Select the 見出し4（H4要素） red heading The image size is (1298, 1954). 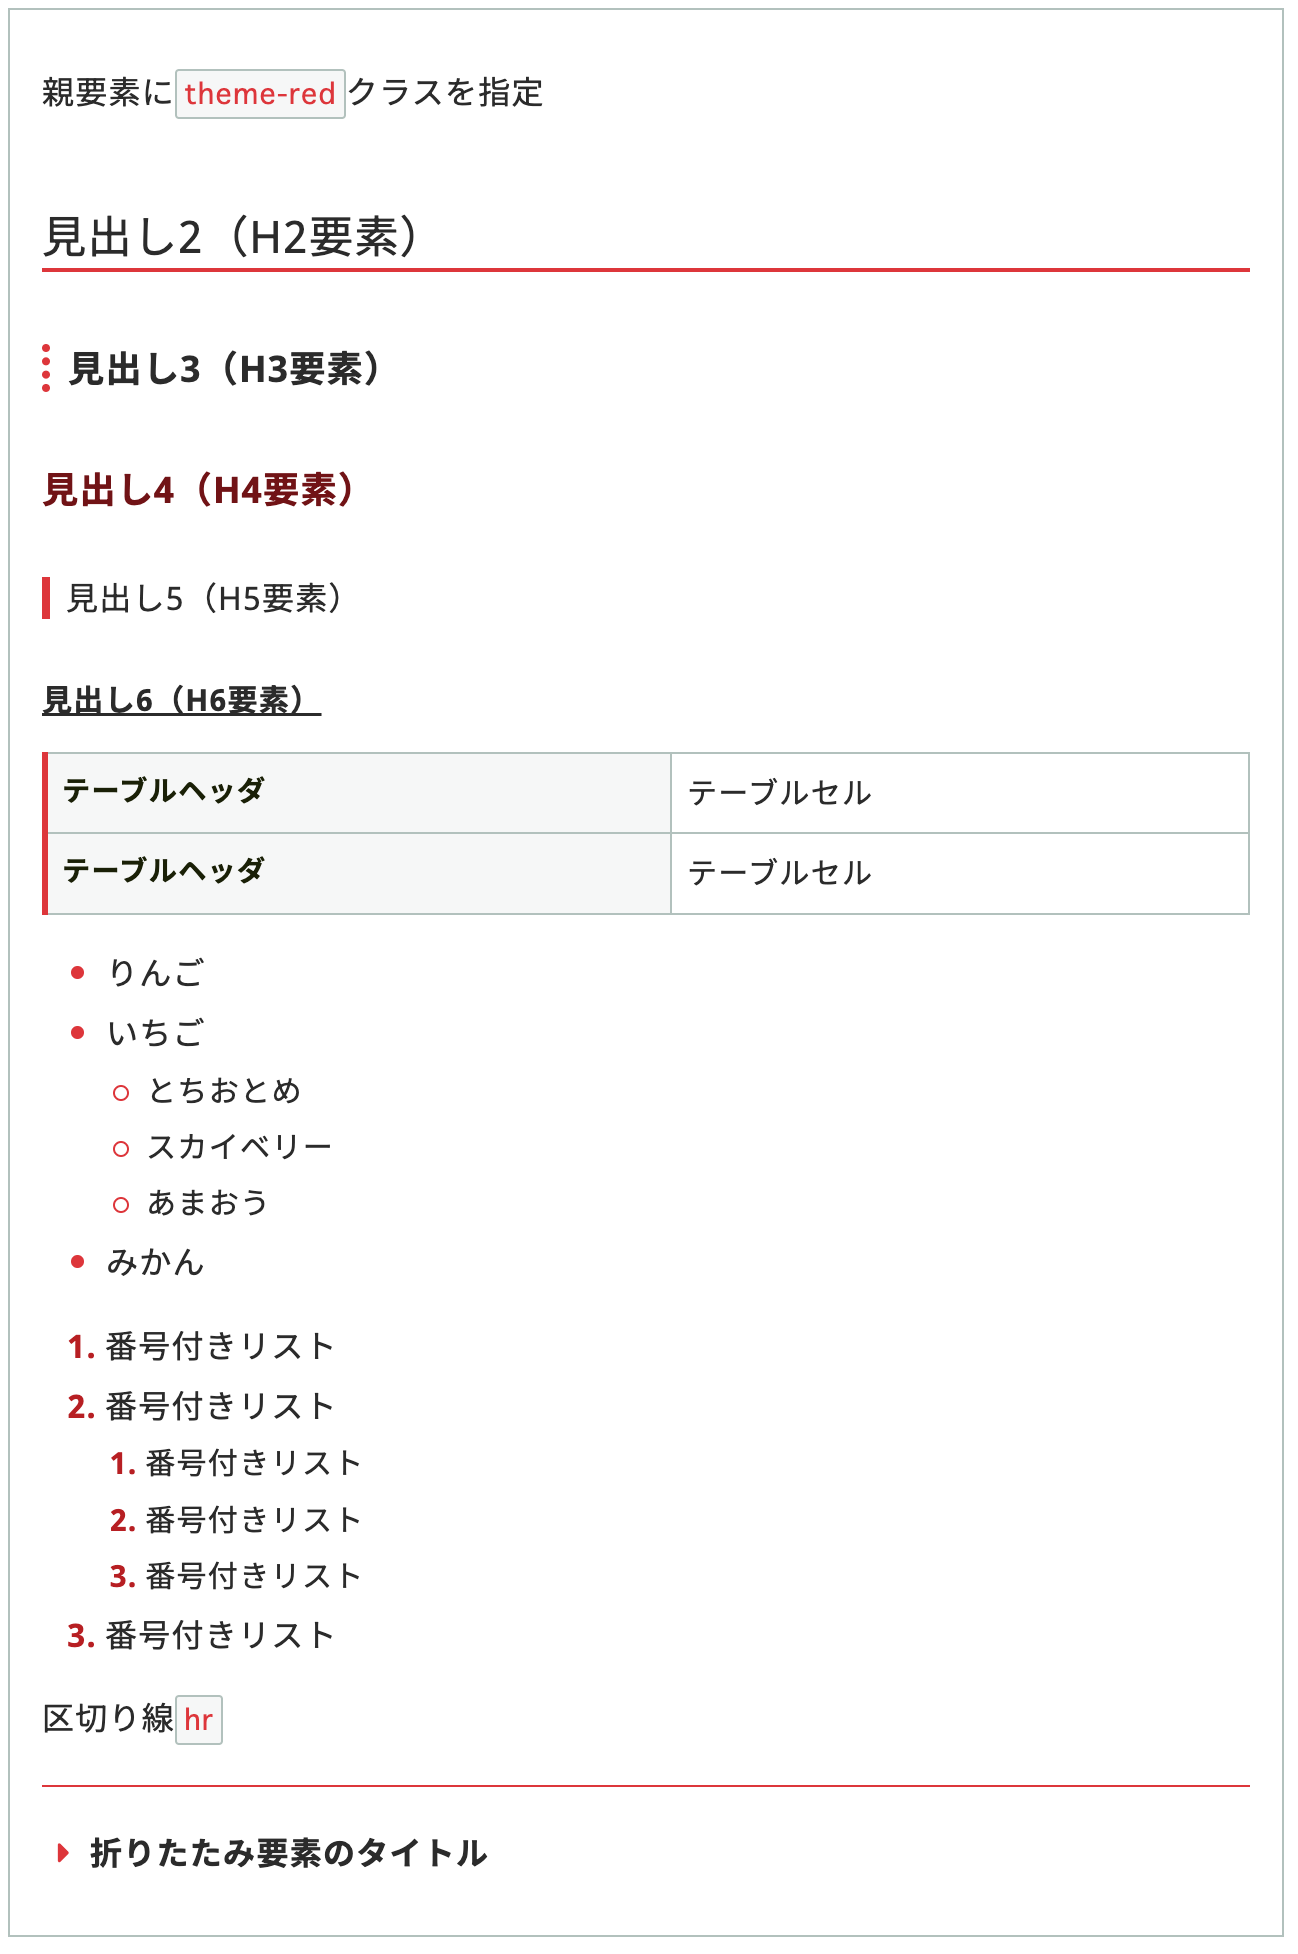pyautogui.click(x=199, y=490)
